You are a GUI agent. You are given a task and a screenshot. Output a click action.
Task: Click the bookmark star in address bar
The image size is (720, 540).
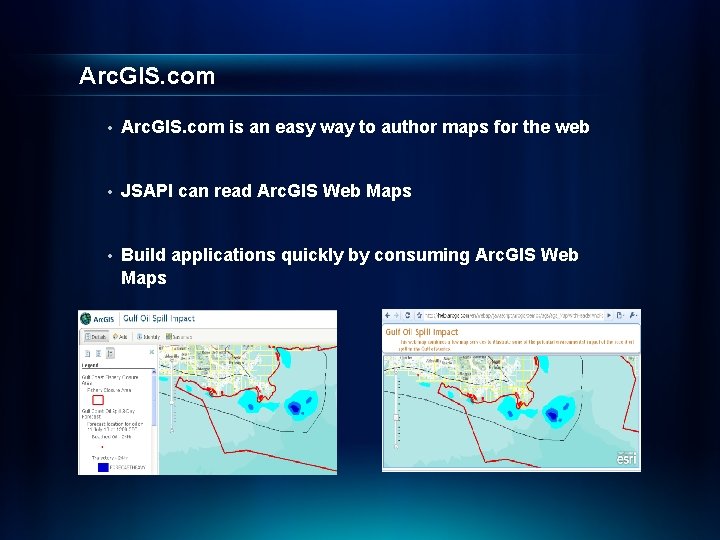click(x=419, y=315)
